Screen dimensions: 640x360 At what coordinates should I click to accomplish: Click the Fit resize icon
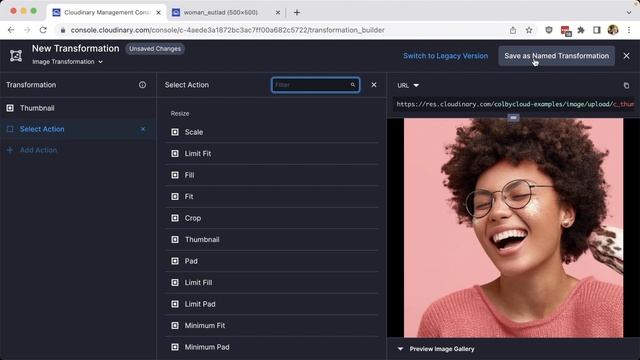(175, 196)
